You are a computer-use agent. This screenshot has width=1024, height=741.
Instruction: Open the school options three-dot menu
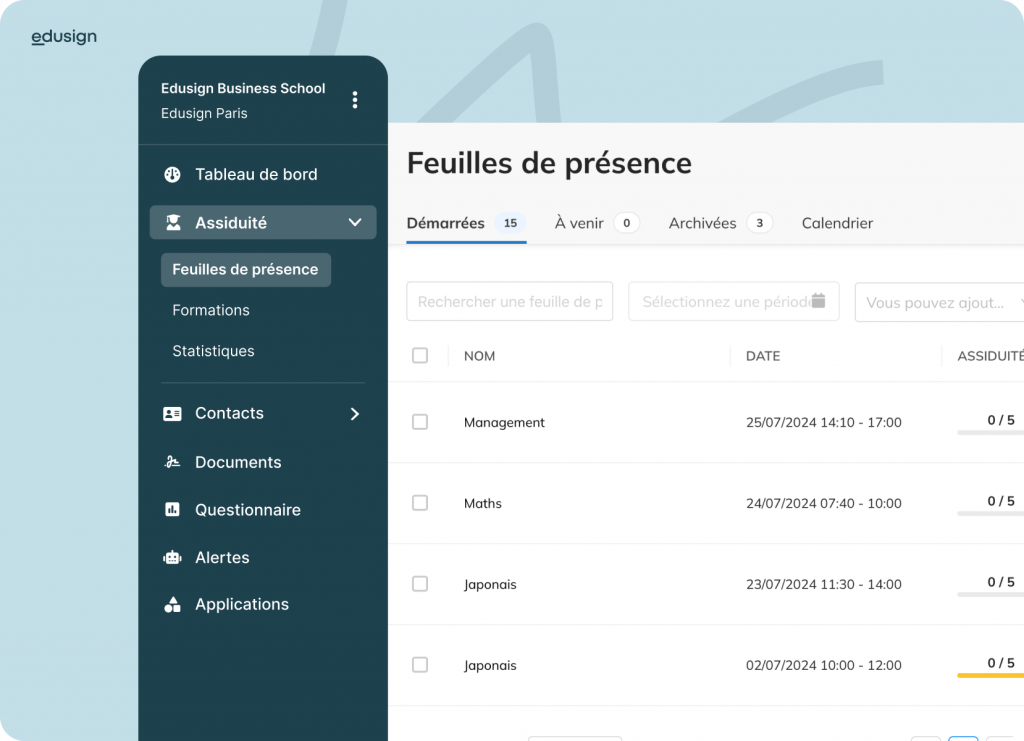pyautogui.click(x=355, y=100)
